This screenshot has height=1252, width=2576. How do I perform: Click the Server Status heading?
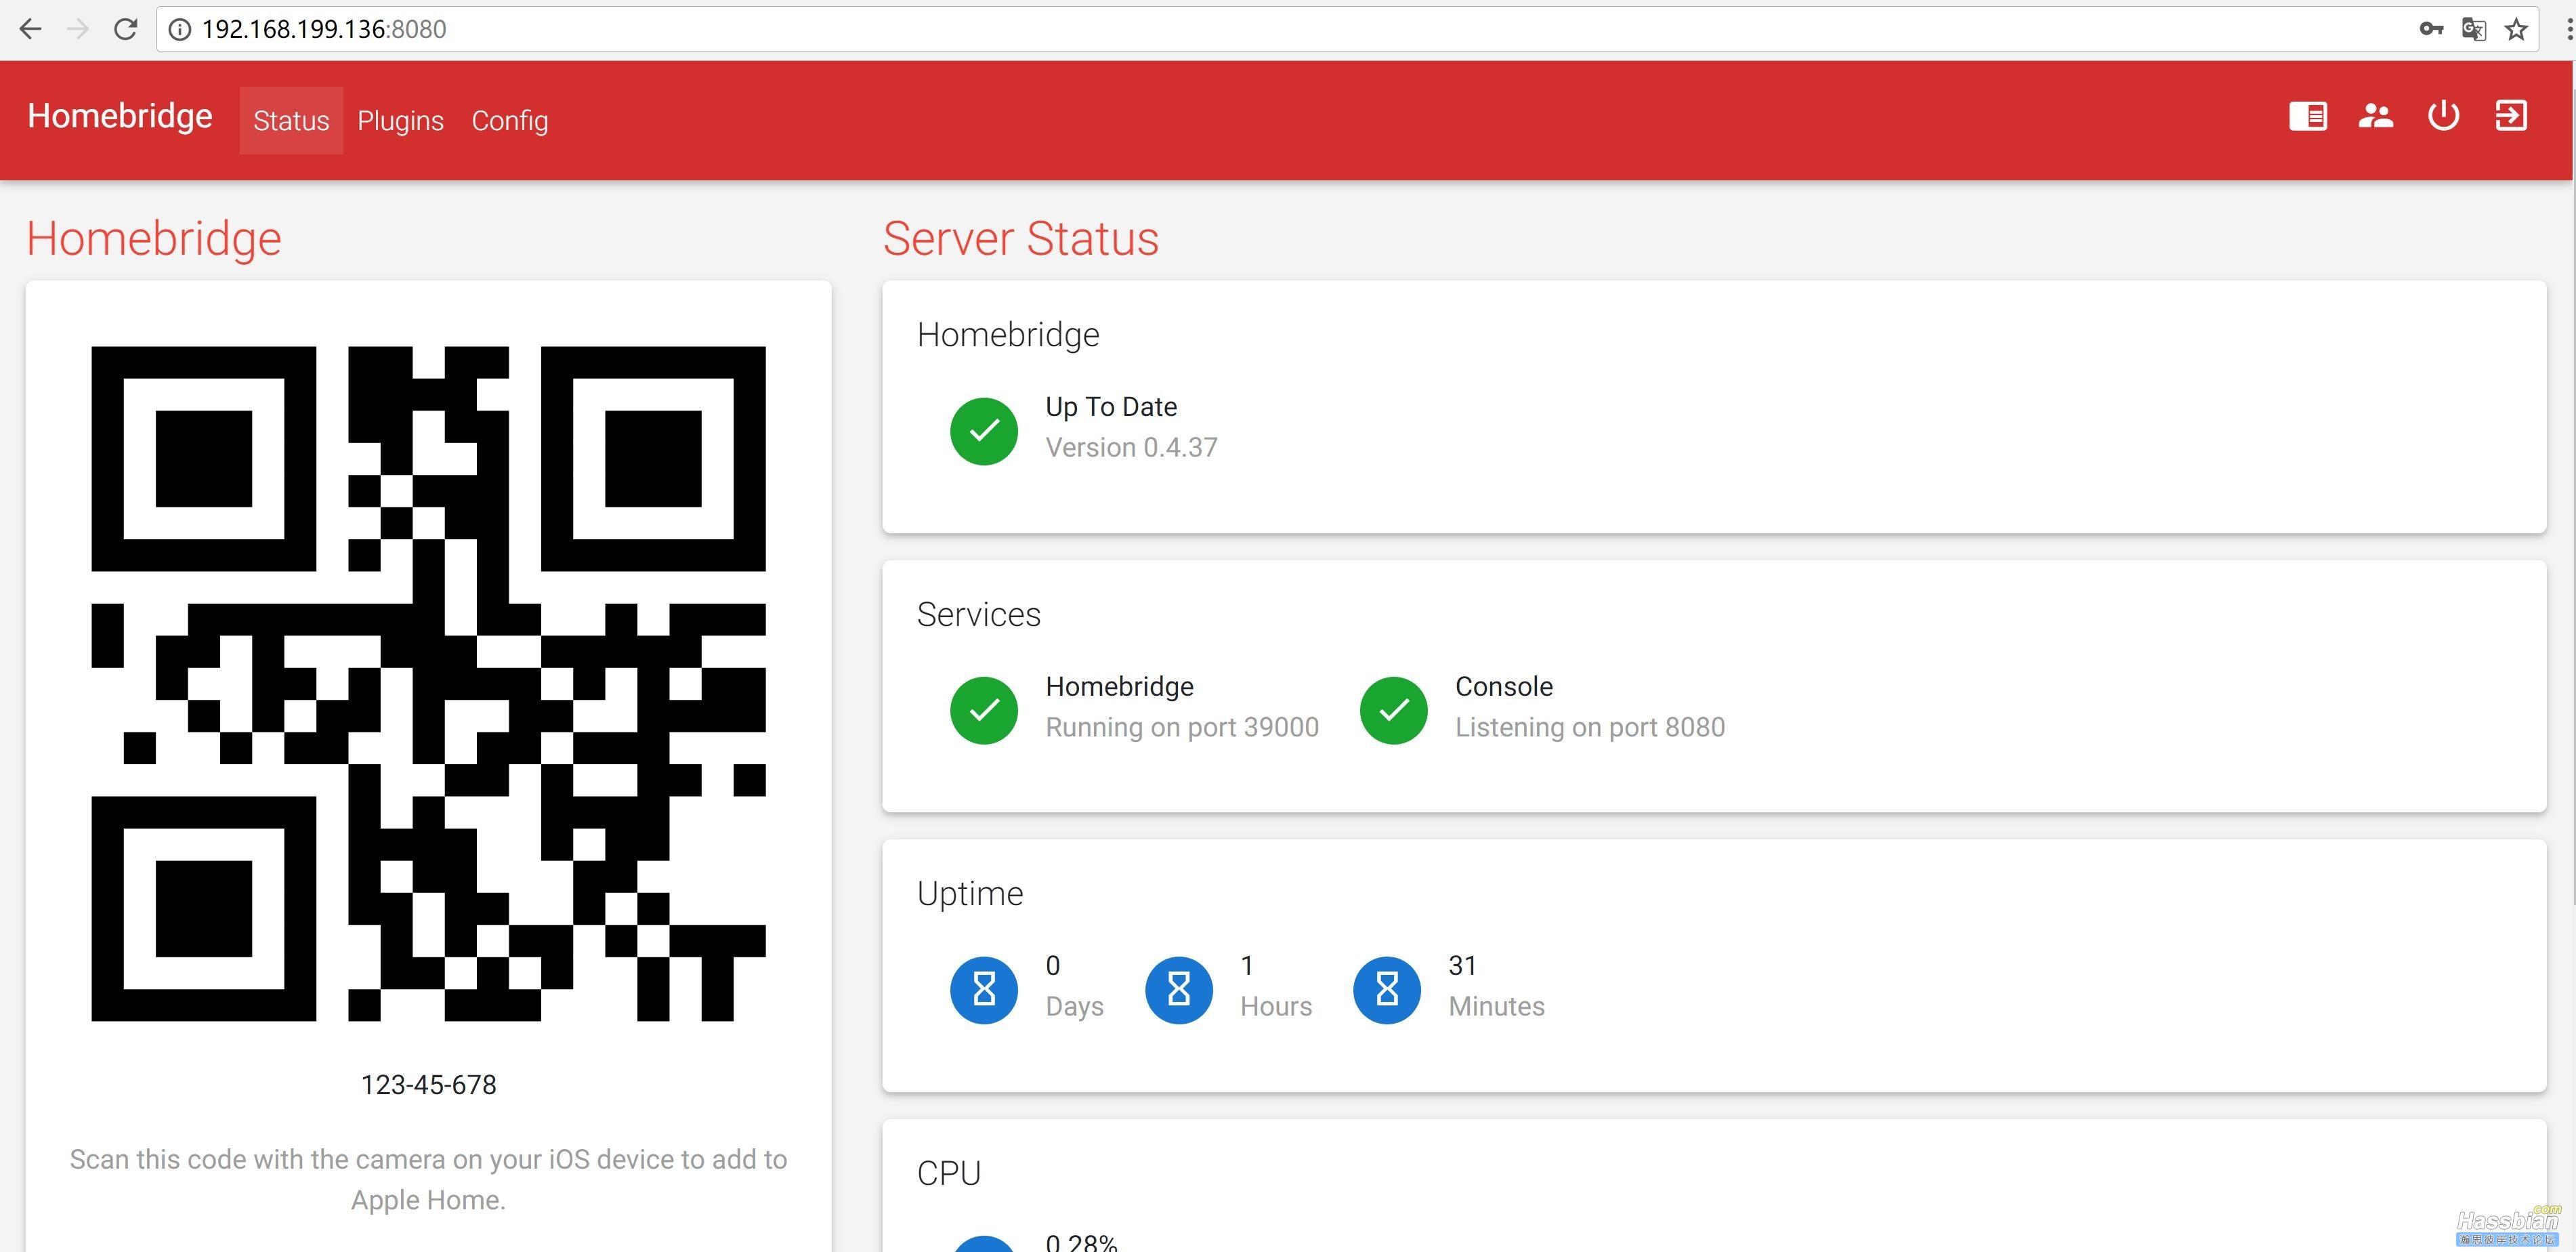[x=1020, y=239]
